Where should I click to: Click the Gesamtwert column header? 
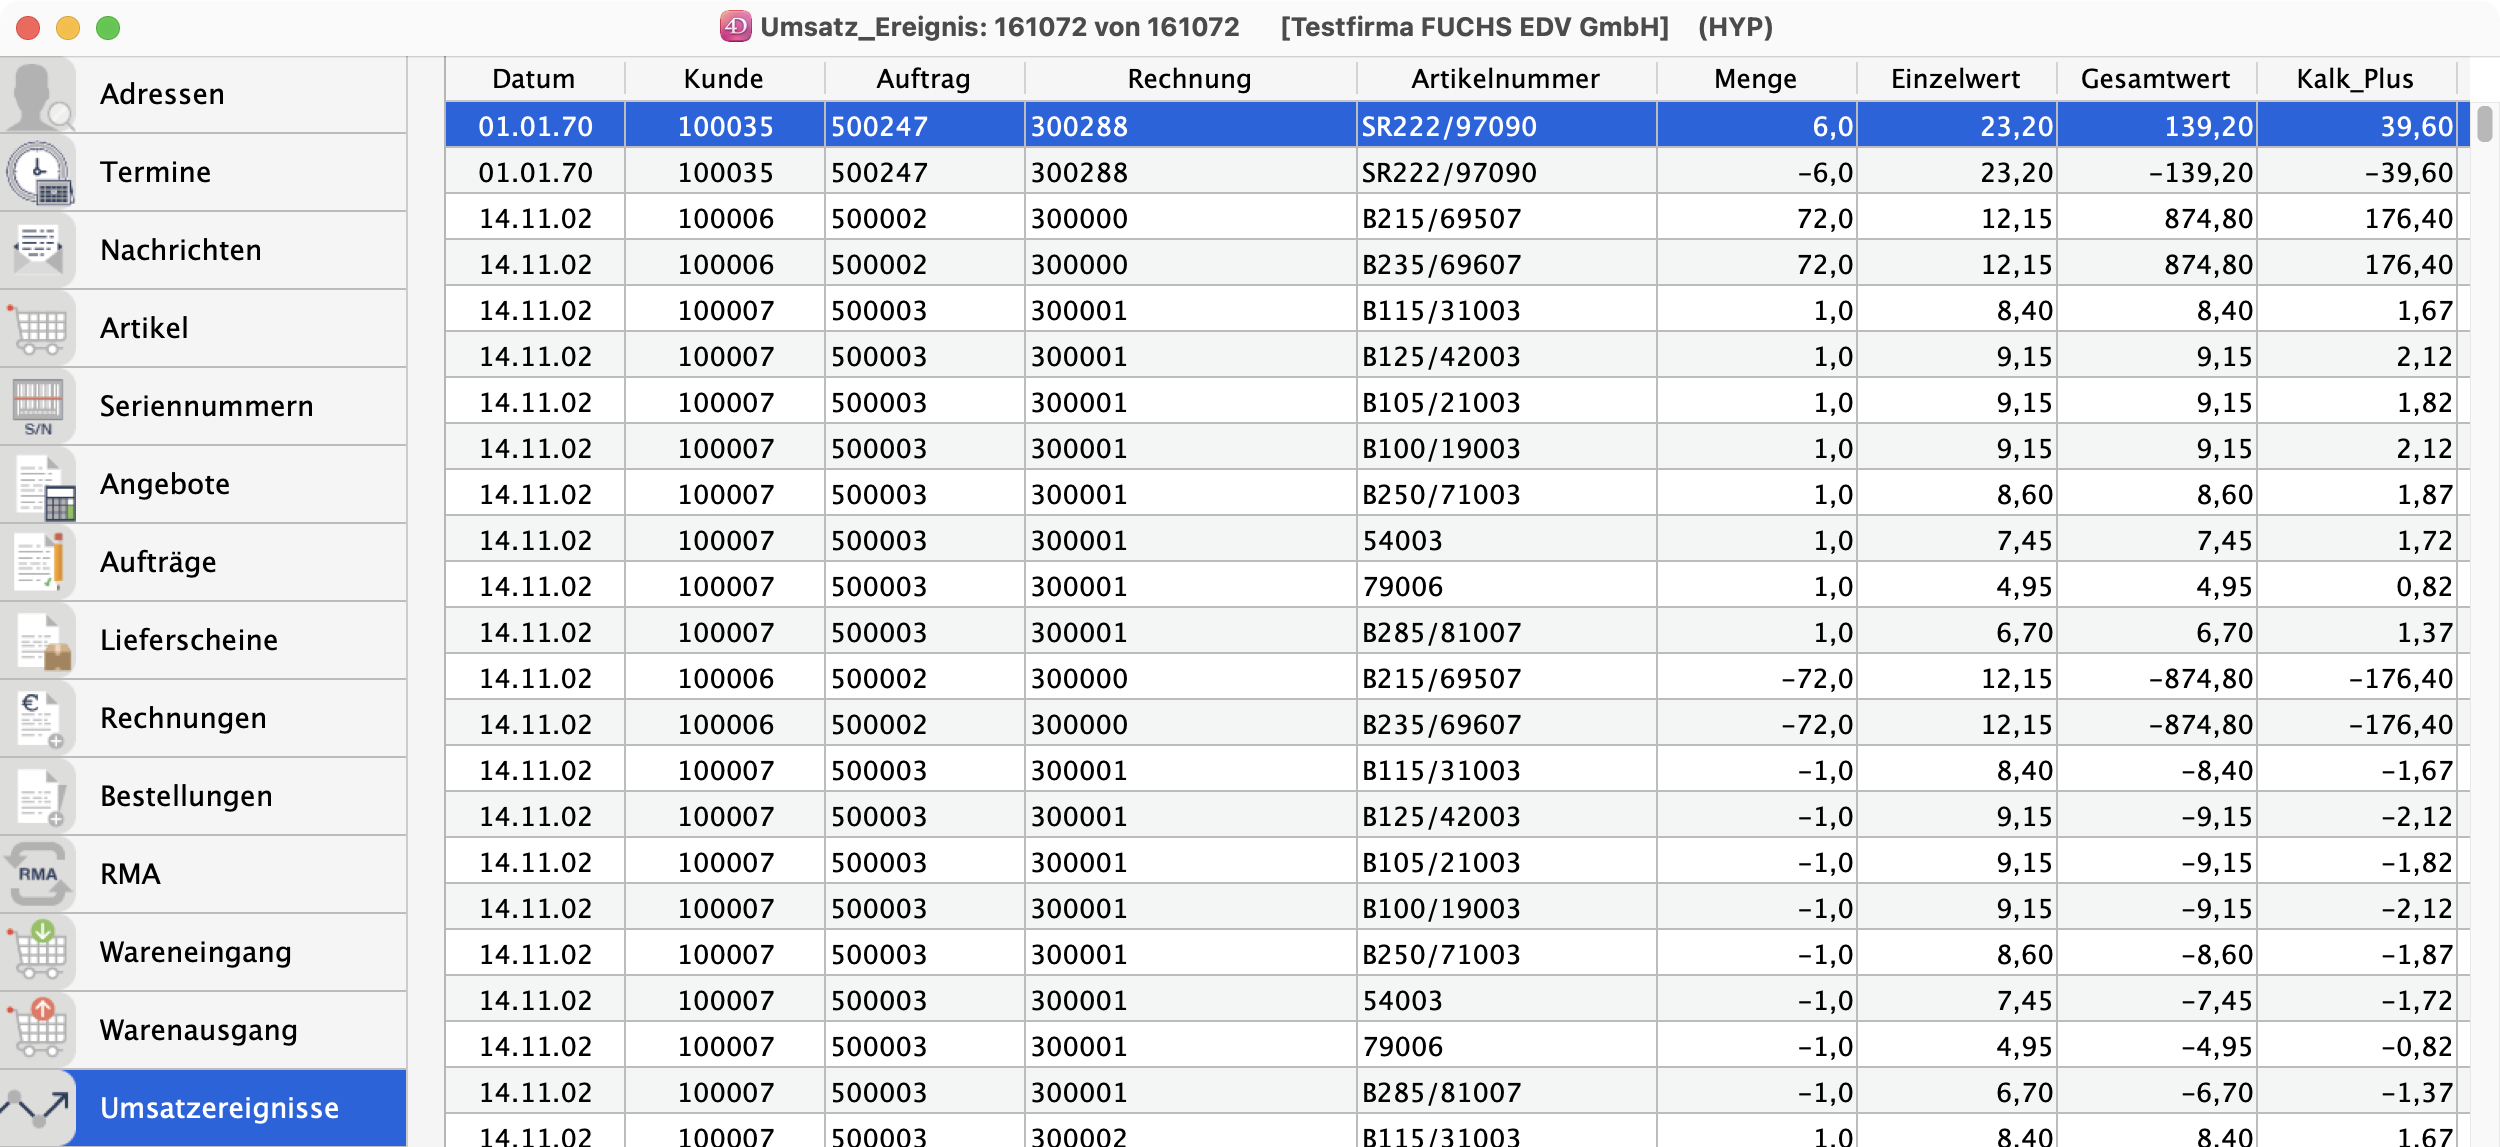(2155, 79)
